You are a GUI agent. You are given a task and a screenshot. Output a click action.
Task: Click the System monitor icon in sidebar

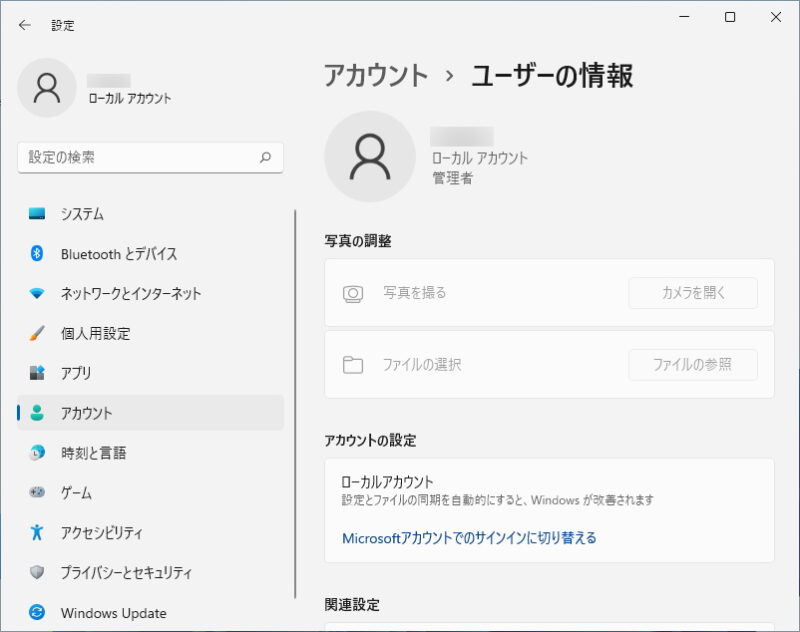coord(37,214)
